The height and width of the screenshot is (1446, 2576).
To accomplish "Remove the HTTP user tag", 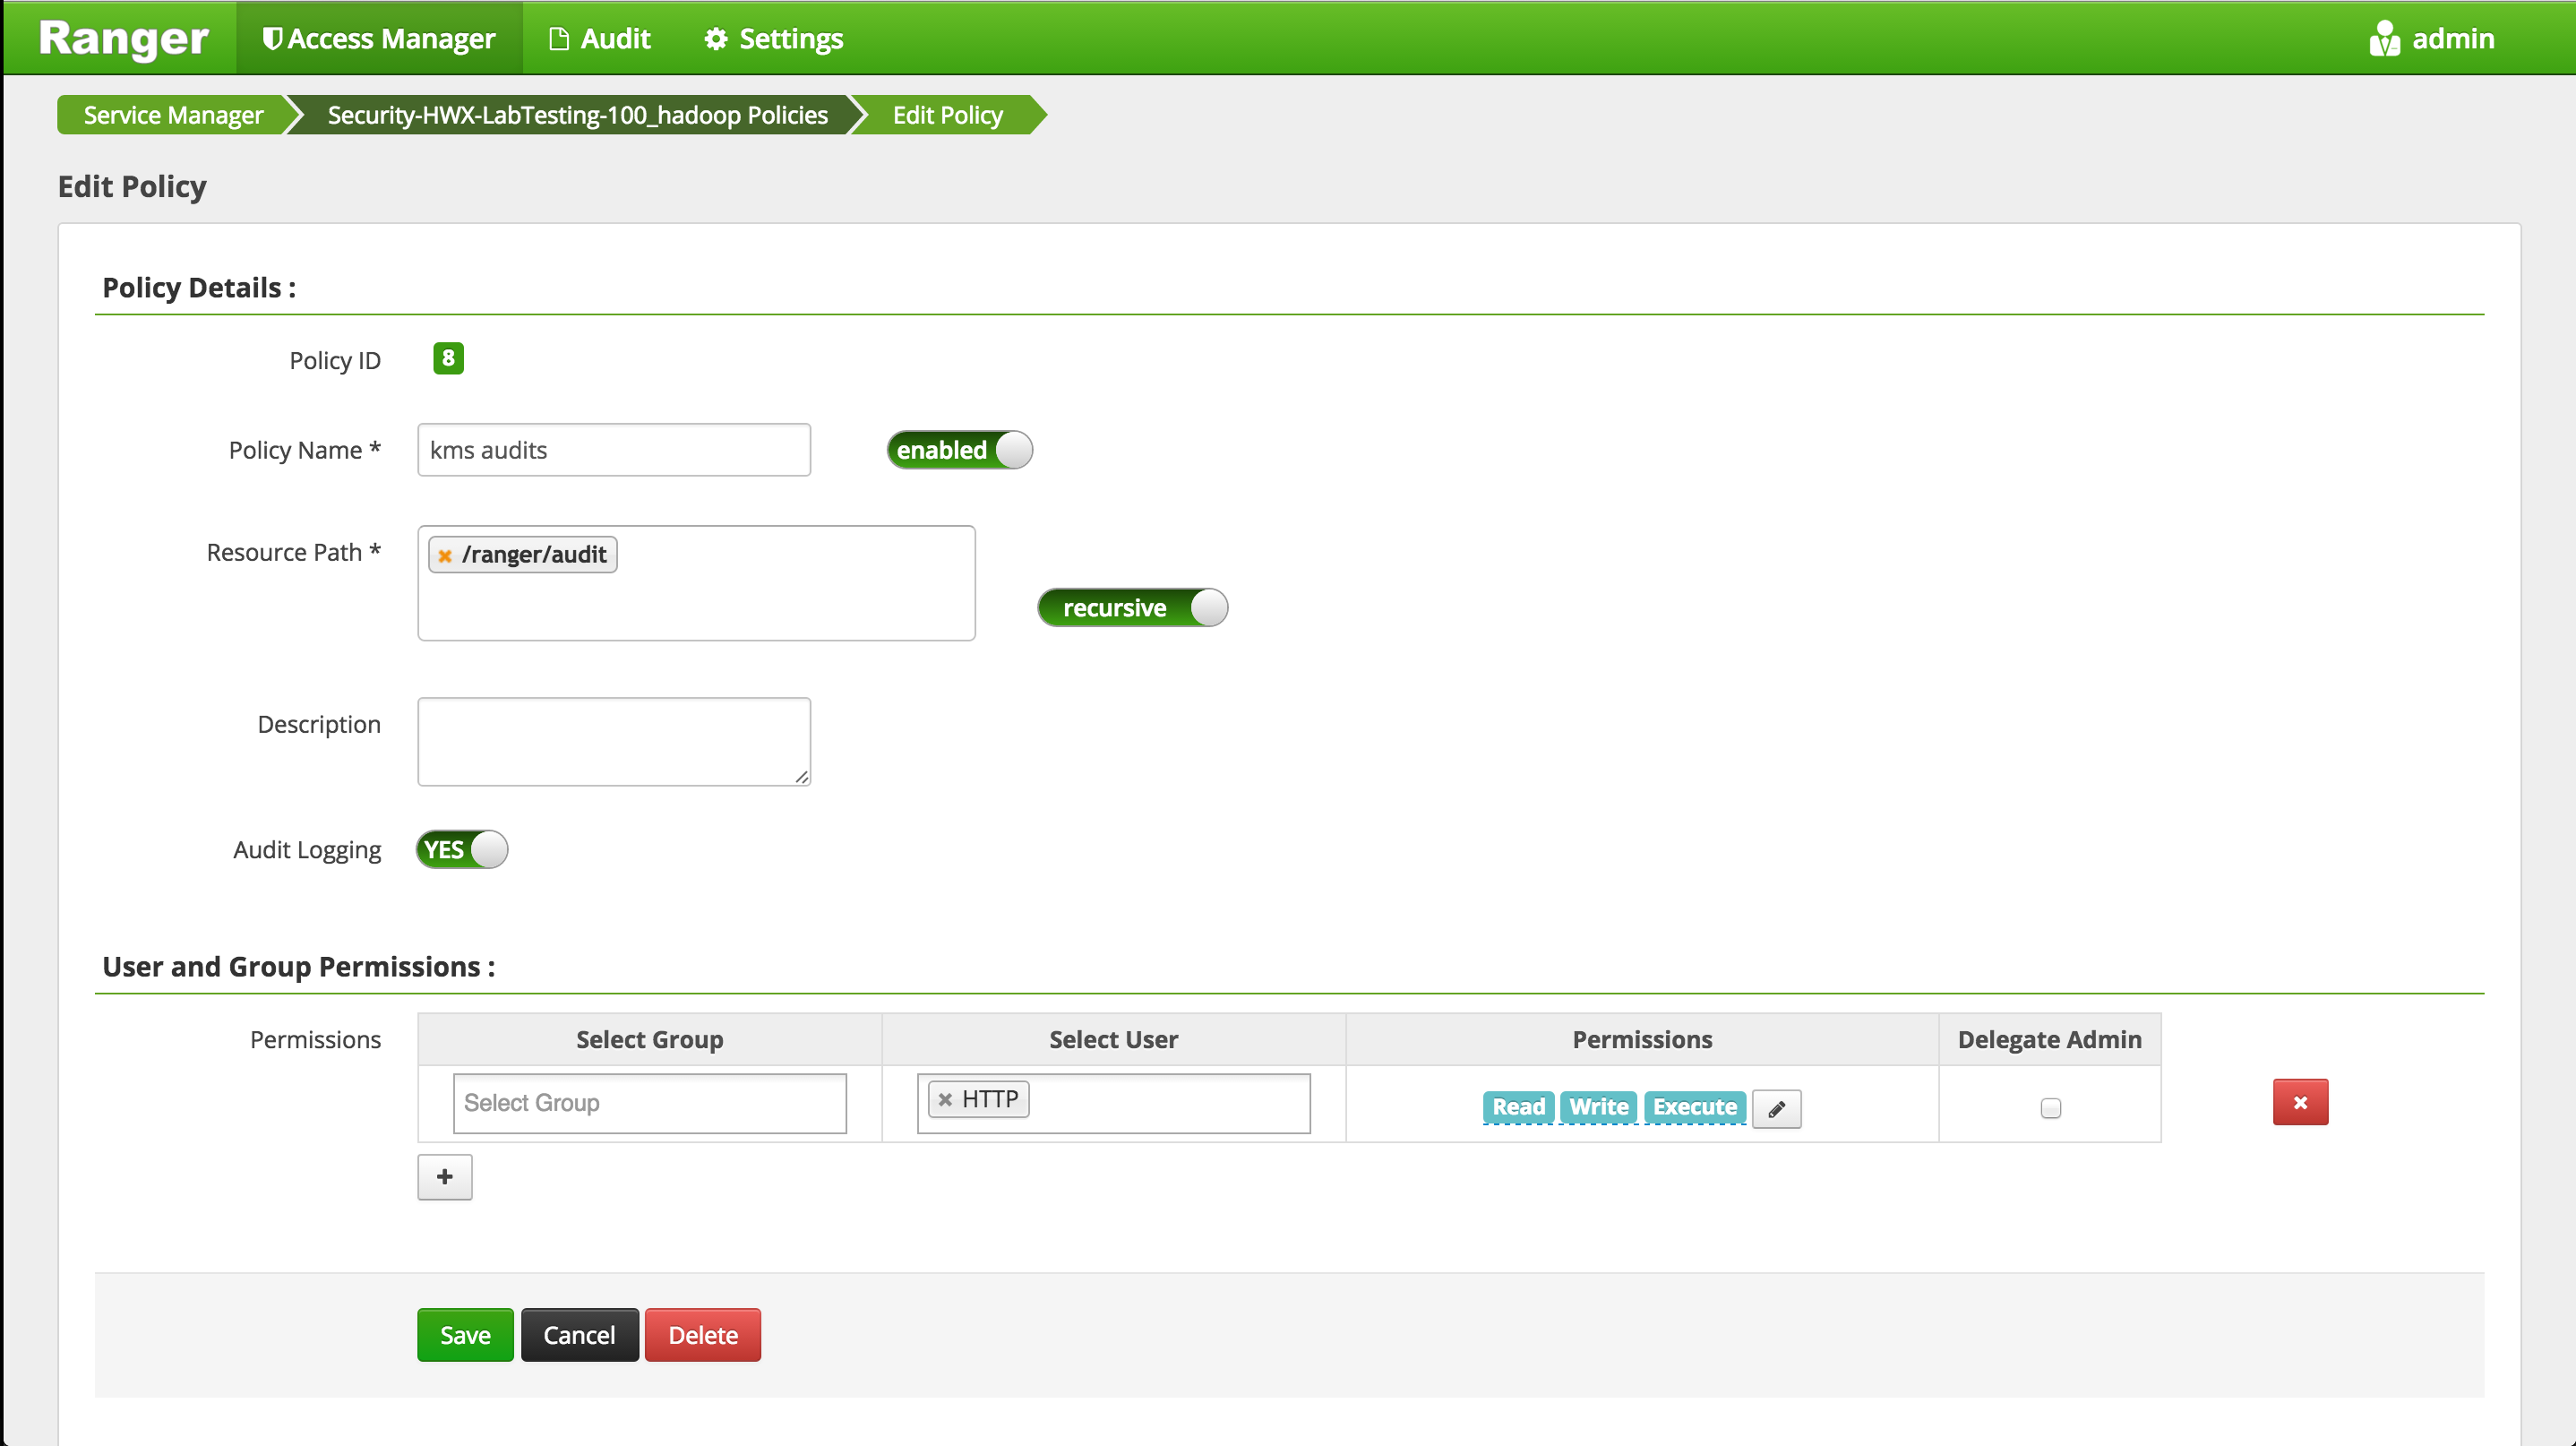I will (x=945, y=1099).
